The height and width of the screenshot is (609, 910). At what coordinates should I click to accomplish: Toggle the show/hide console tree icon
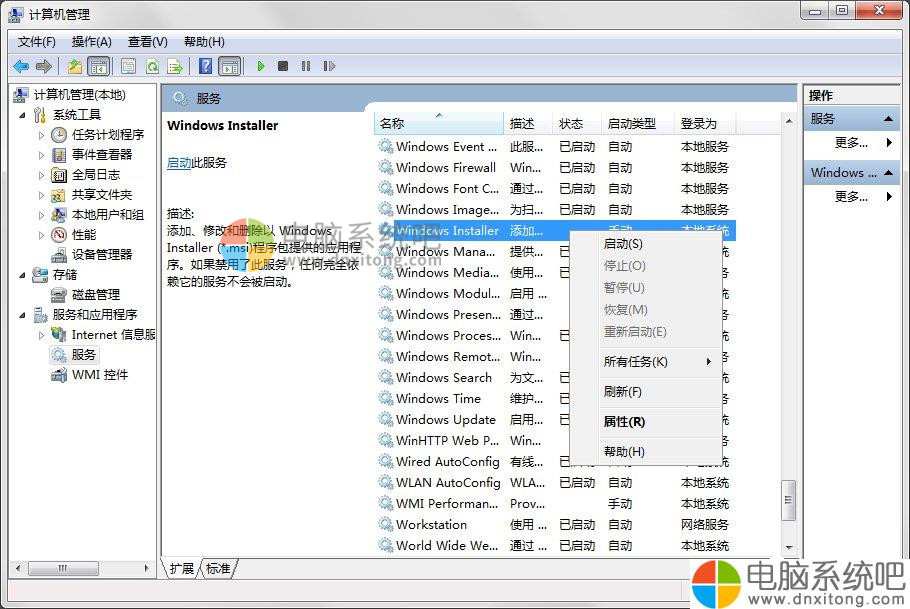[x=99, y=66]
